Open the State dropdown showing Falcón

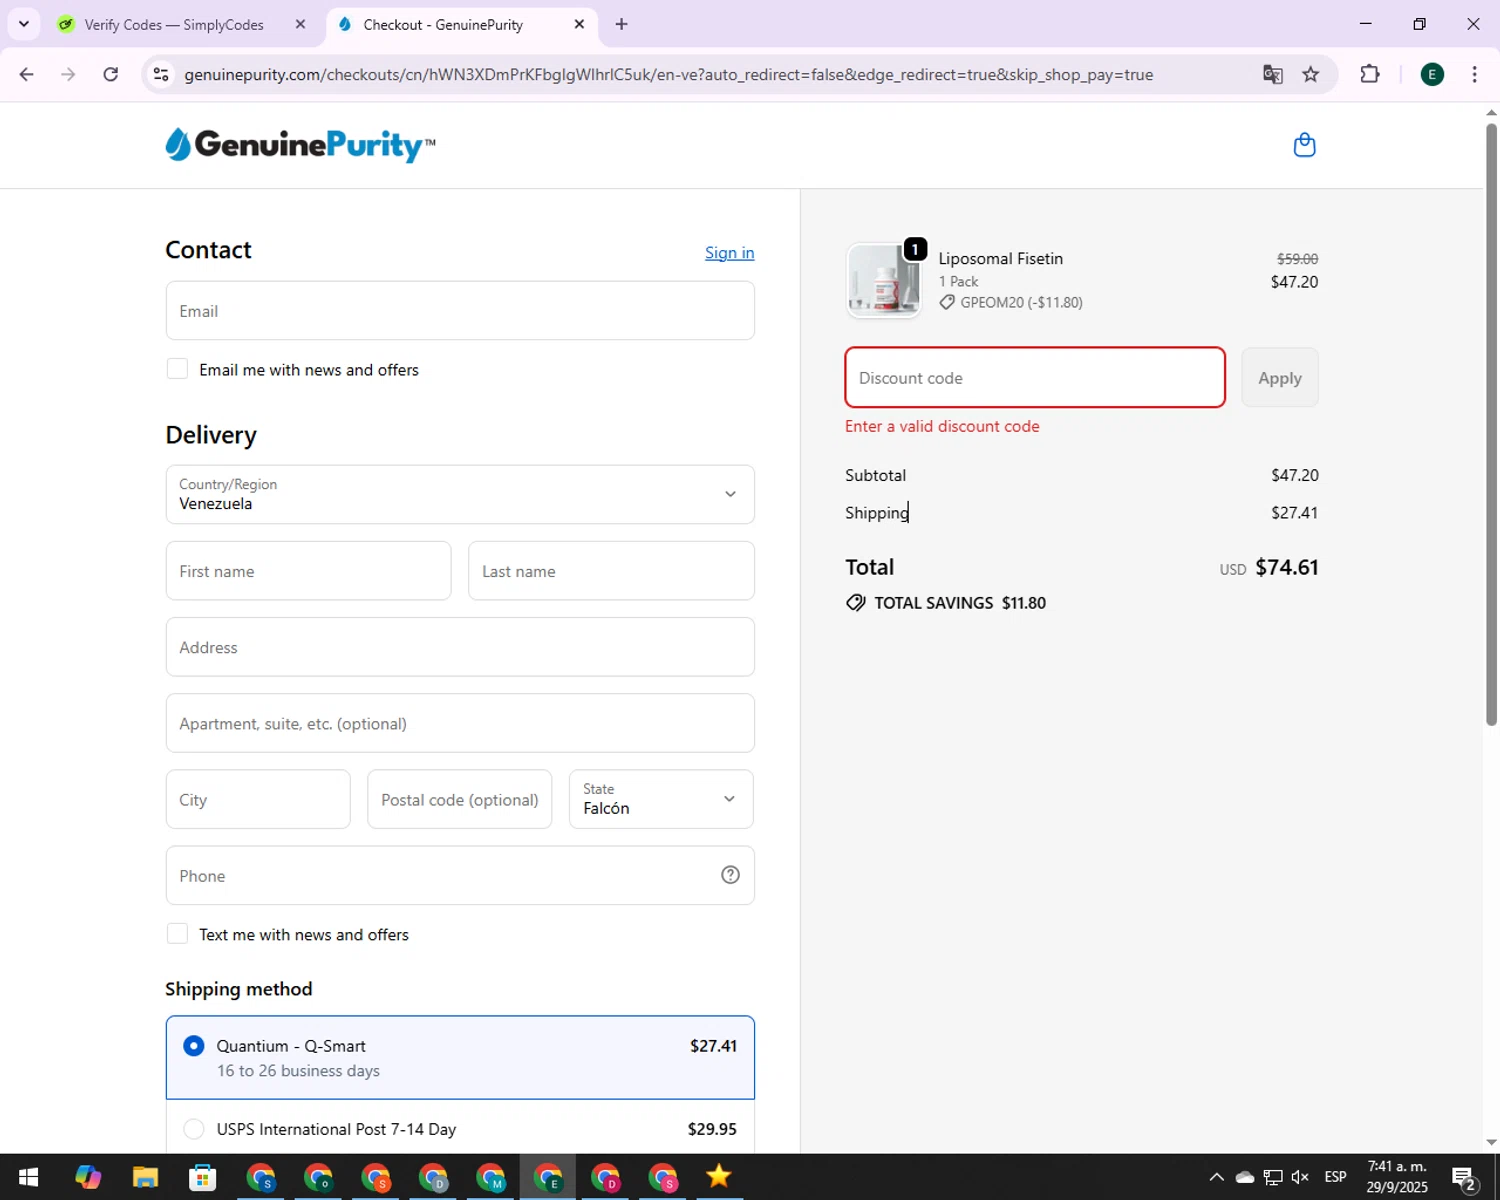pos(661,799)
